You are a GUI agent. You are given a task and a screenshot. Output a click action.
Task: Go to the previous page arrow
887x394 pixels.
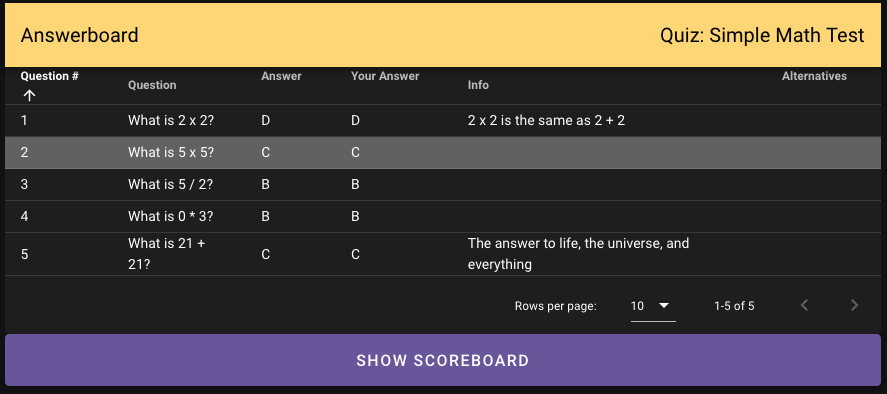pyautogui.click(x=804, y=306)
